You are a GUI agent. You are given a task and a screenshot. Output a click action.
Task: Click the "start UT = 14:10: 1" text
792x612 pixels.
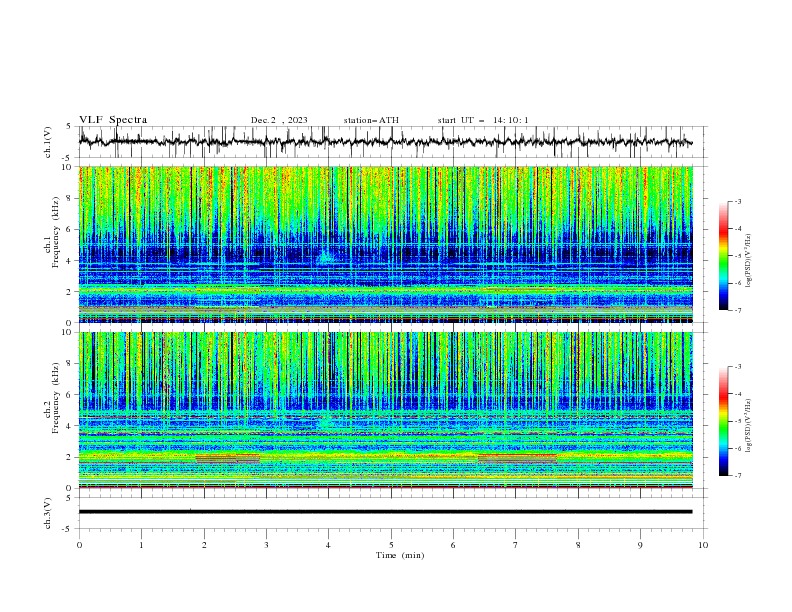(483, 120)
